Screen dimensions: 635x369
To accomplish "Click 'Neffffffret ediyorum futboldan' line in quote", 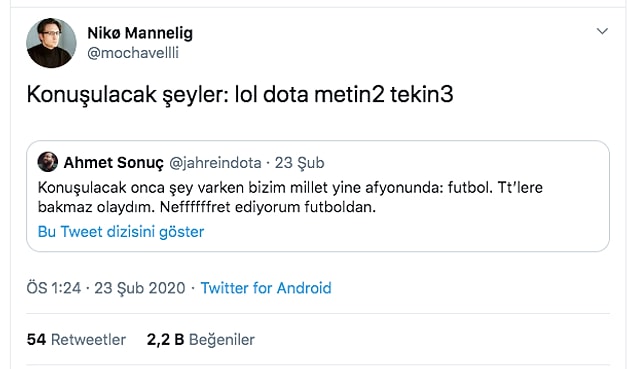I will 268,207.
